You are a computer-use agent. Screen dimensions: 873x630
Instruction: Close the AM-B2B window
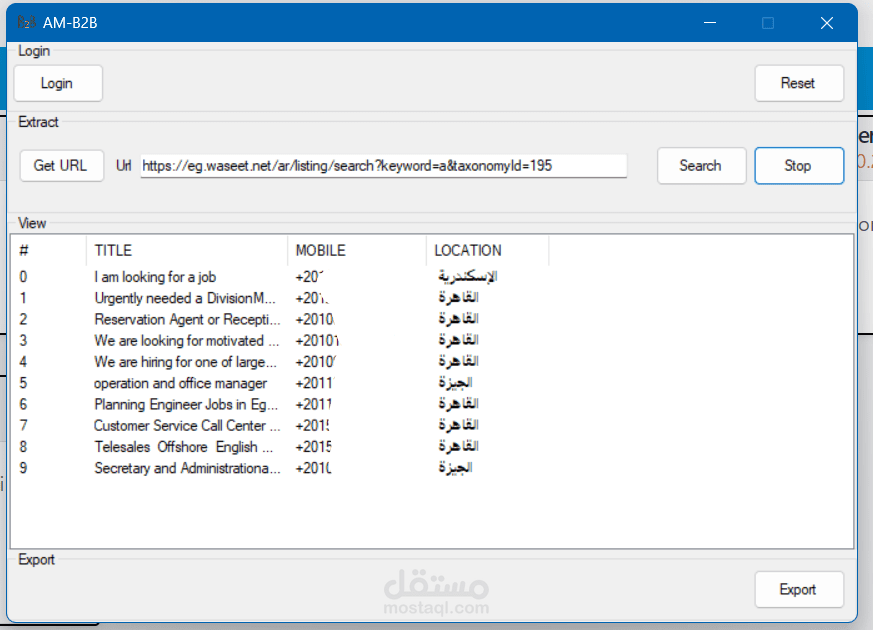827,23
